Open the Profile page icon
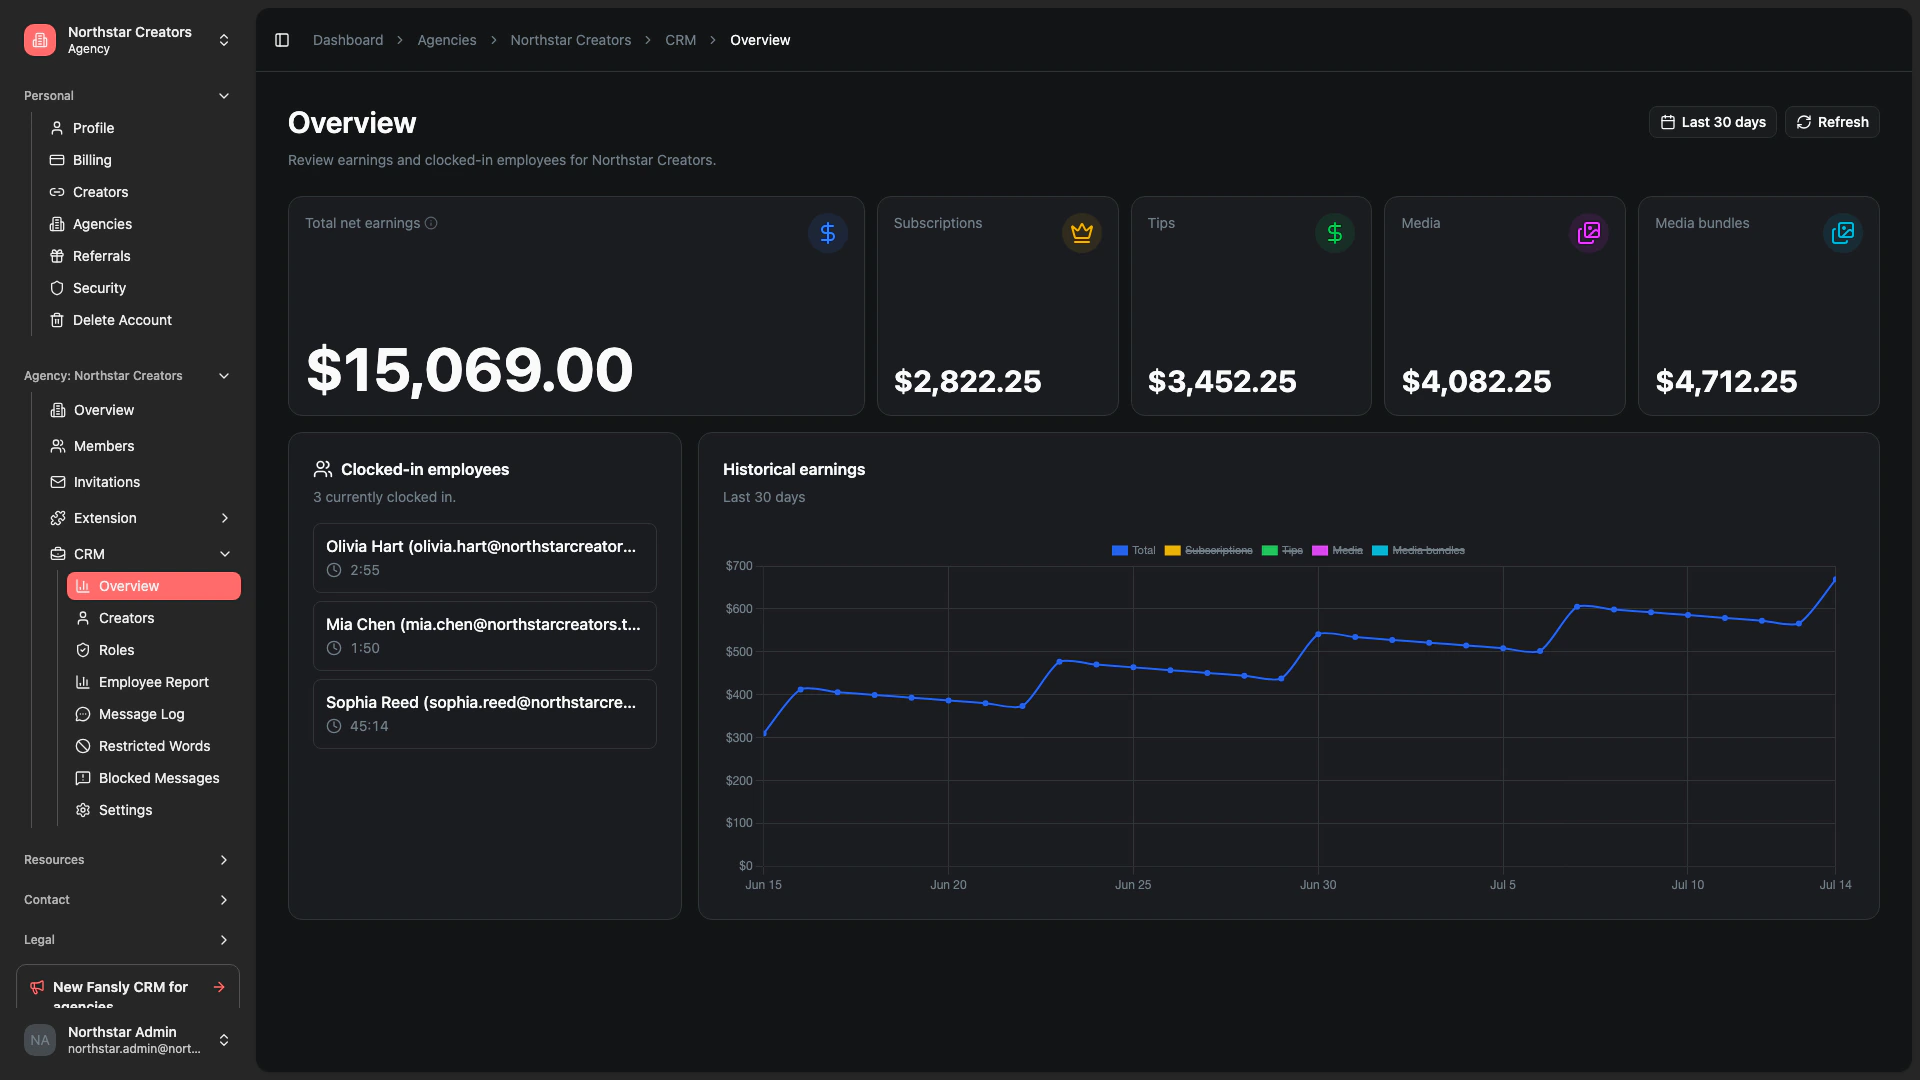 57,128
